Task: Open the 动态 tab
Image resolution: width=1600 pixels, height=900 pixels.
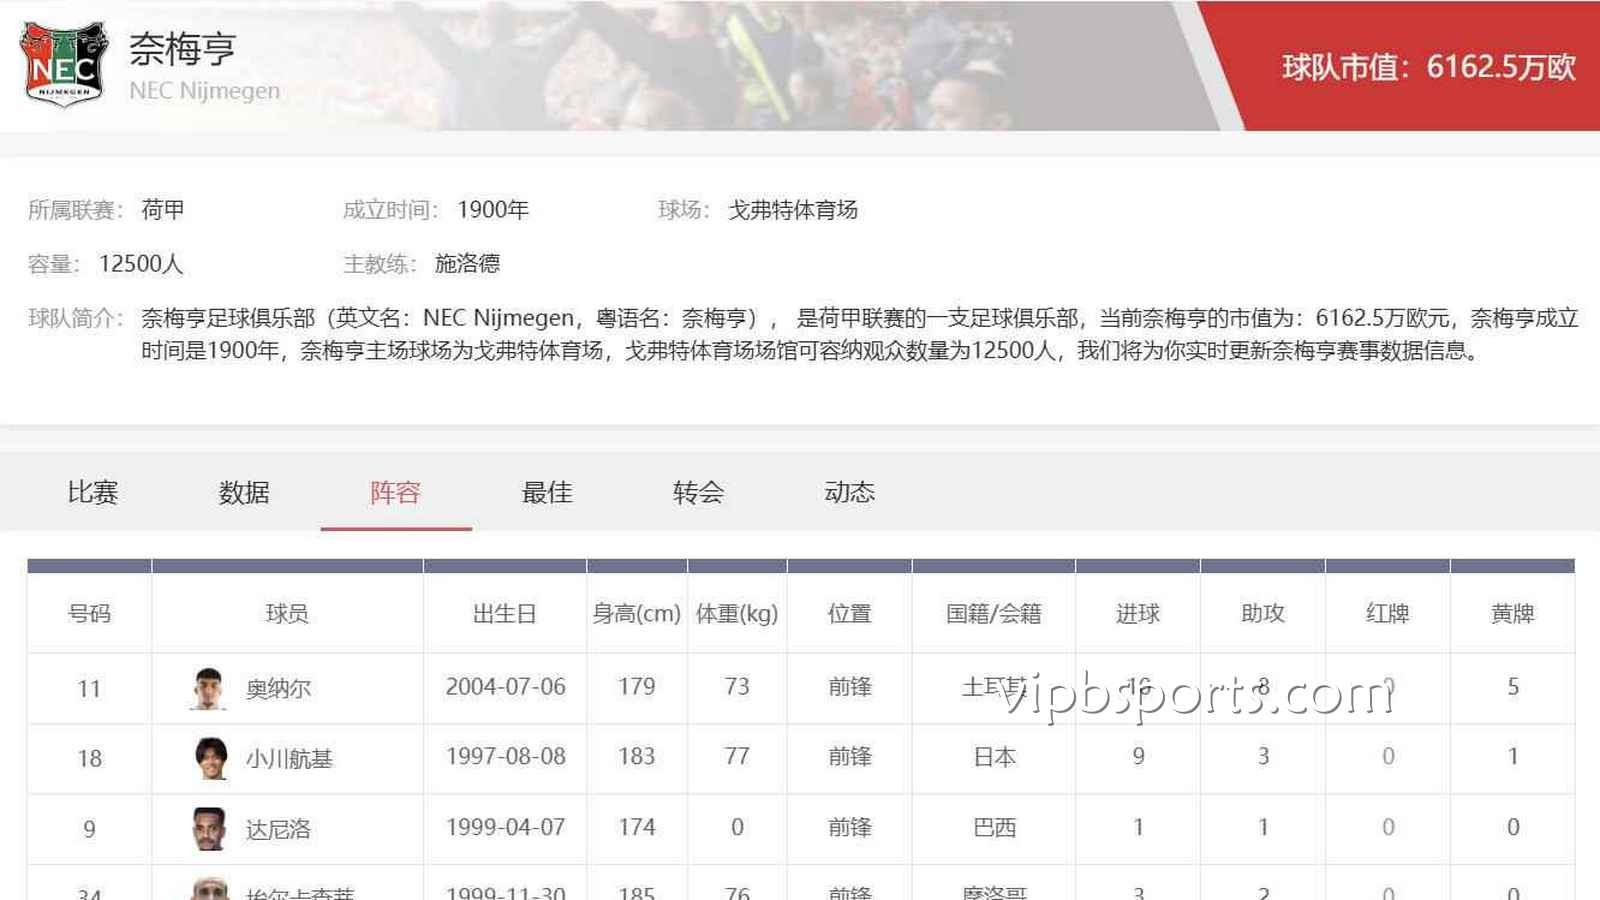Action: 849,492
